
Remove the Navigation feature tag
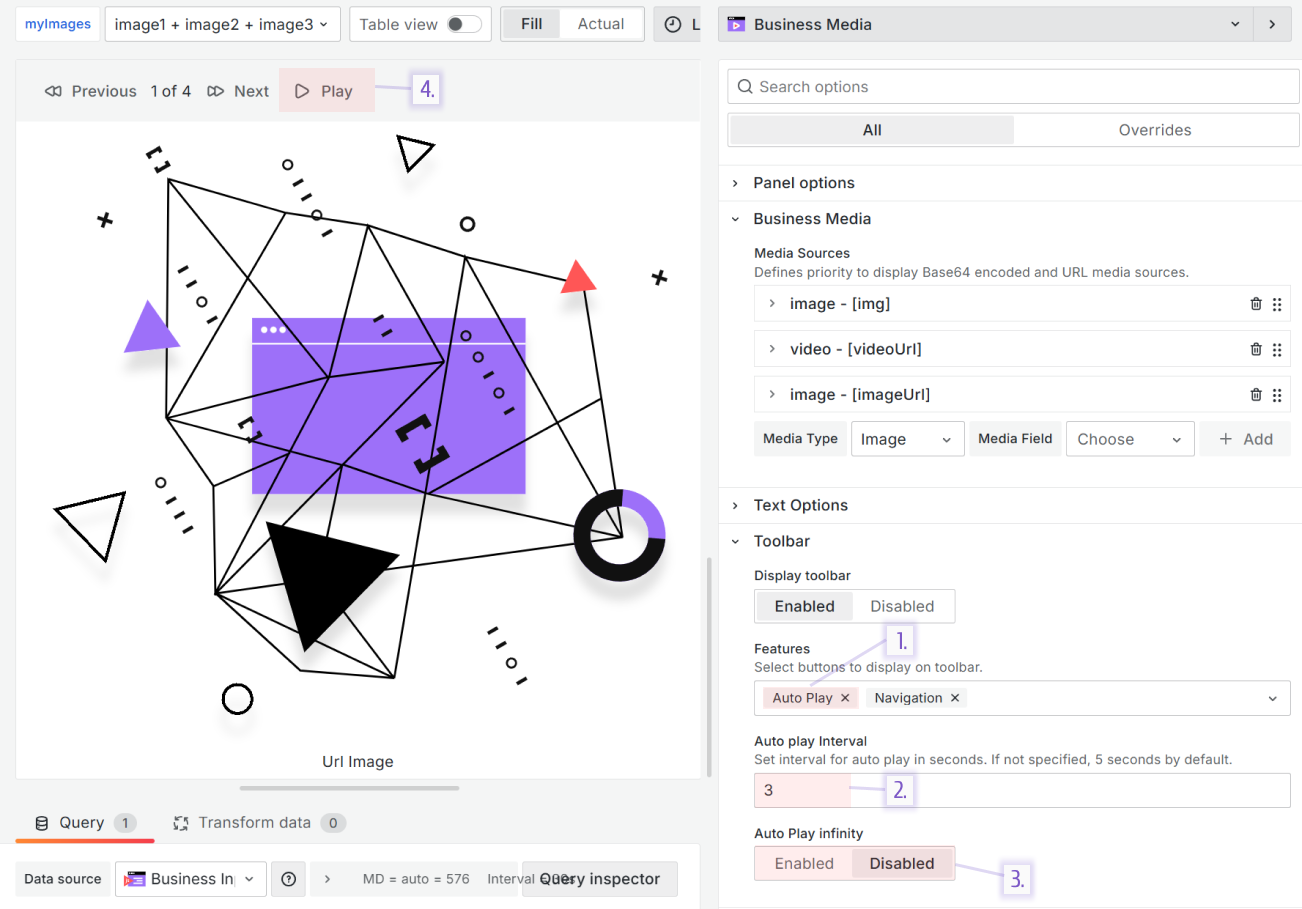click(x=955, y=698)
